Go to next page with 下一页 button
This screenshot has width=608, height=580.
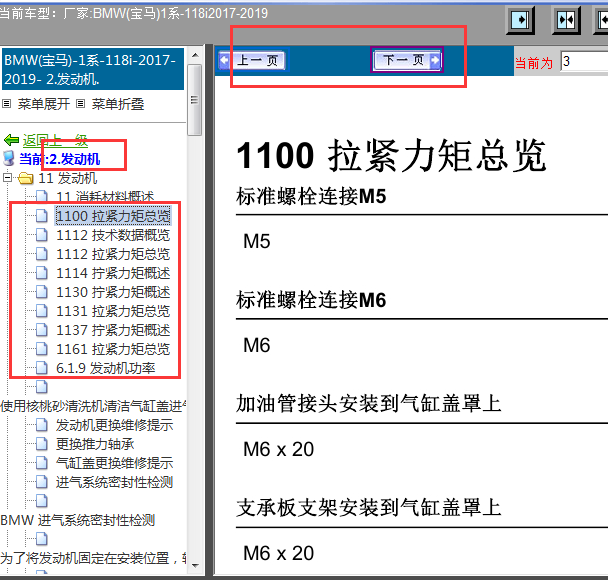point(407,60)
